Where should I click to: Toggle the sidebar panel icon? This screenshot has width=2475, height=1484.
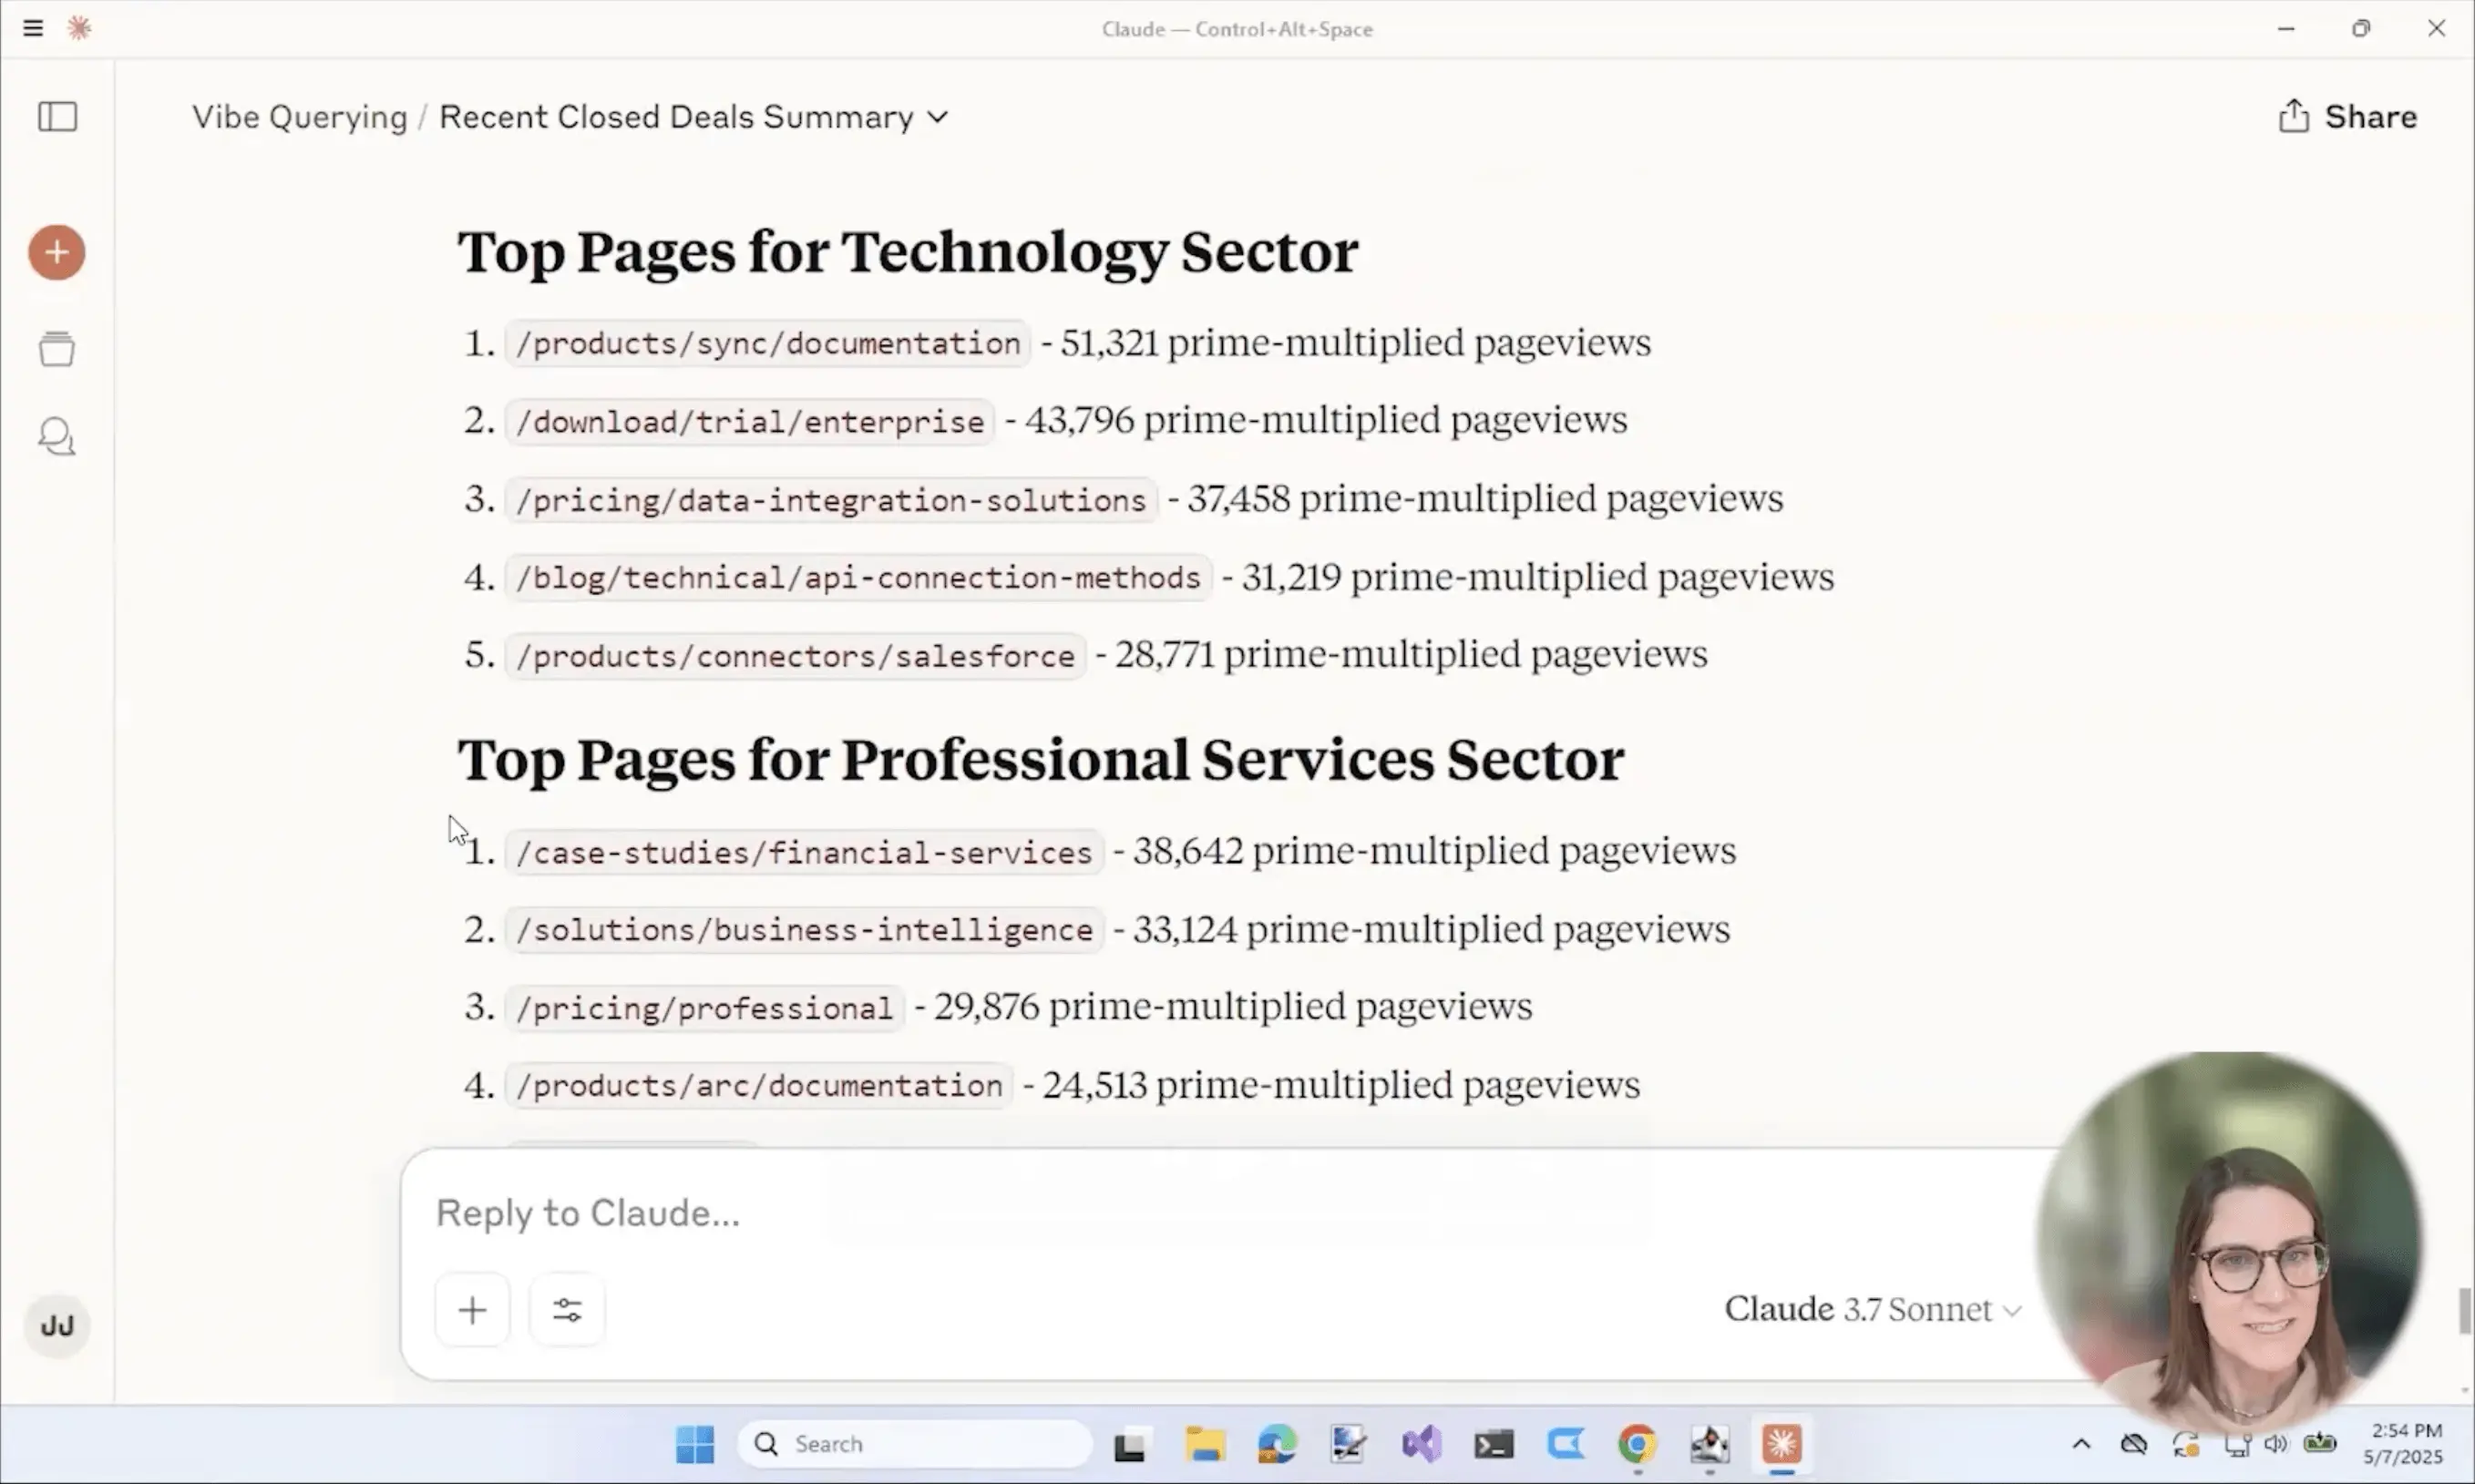click(57, 117)
